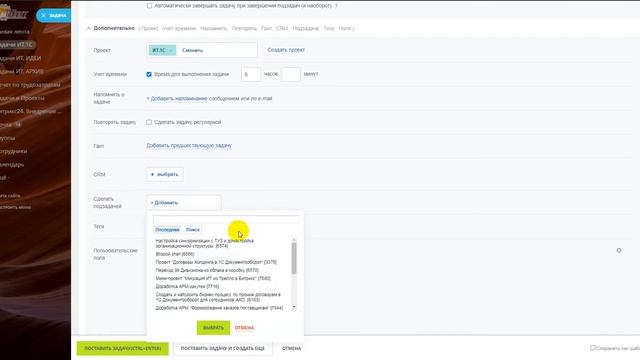640x360 pixels.
Task: Select 'Мини-проект Миграция ИТ из Трелло в Битрикс'
Action: tap(213, 278)
